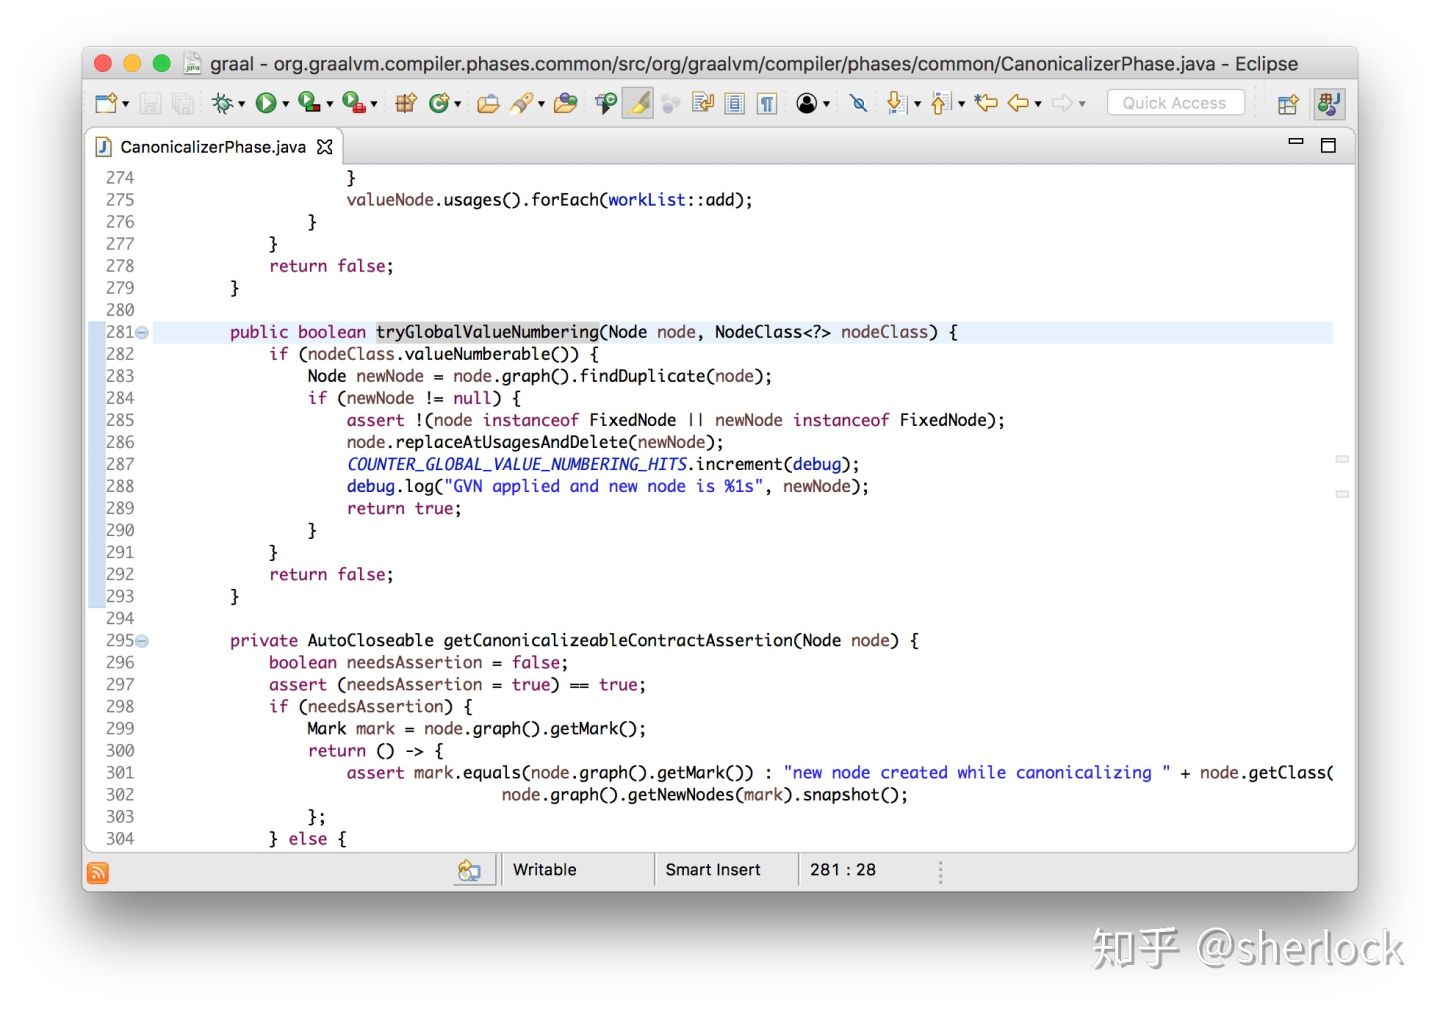The height and width of the screenshot is (1009, 1440).
Task: Toggle Show Whitespace Characters pilcrow icon
Action: click(x=767, y=103)
